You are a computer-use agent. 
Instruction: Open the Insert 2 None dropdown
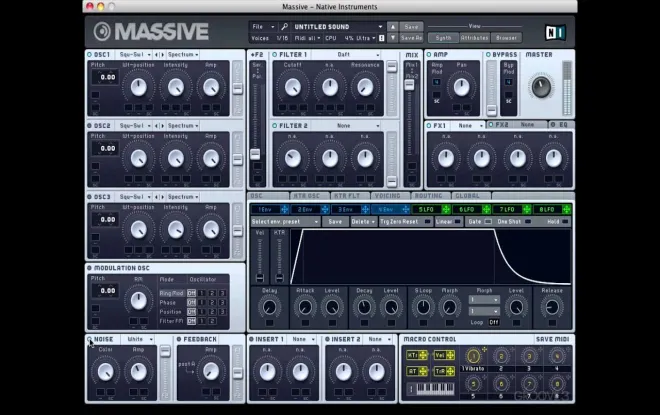378,339
